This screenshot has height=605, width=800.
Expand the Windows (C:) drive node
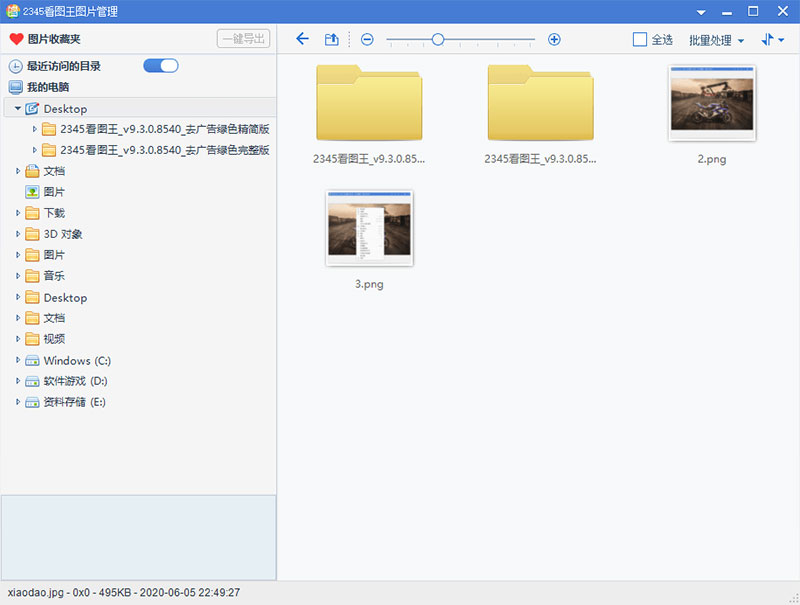(18, 360)
